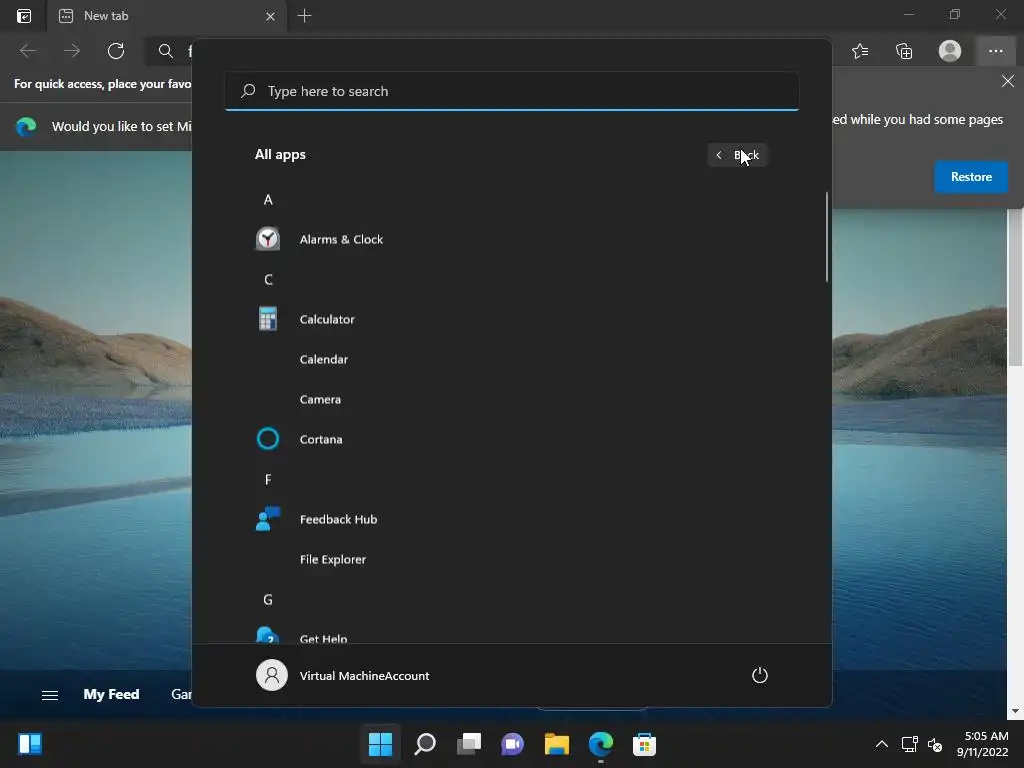Viewport: 1024px width, 768px height.
Task: Open File Explorer folder icon on taskbar
Action: (x=556, y=744)
